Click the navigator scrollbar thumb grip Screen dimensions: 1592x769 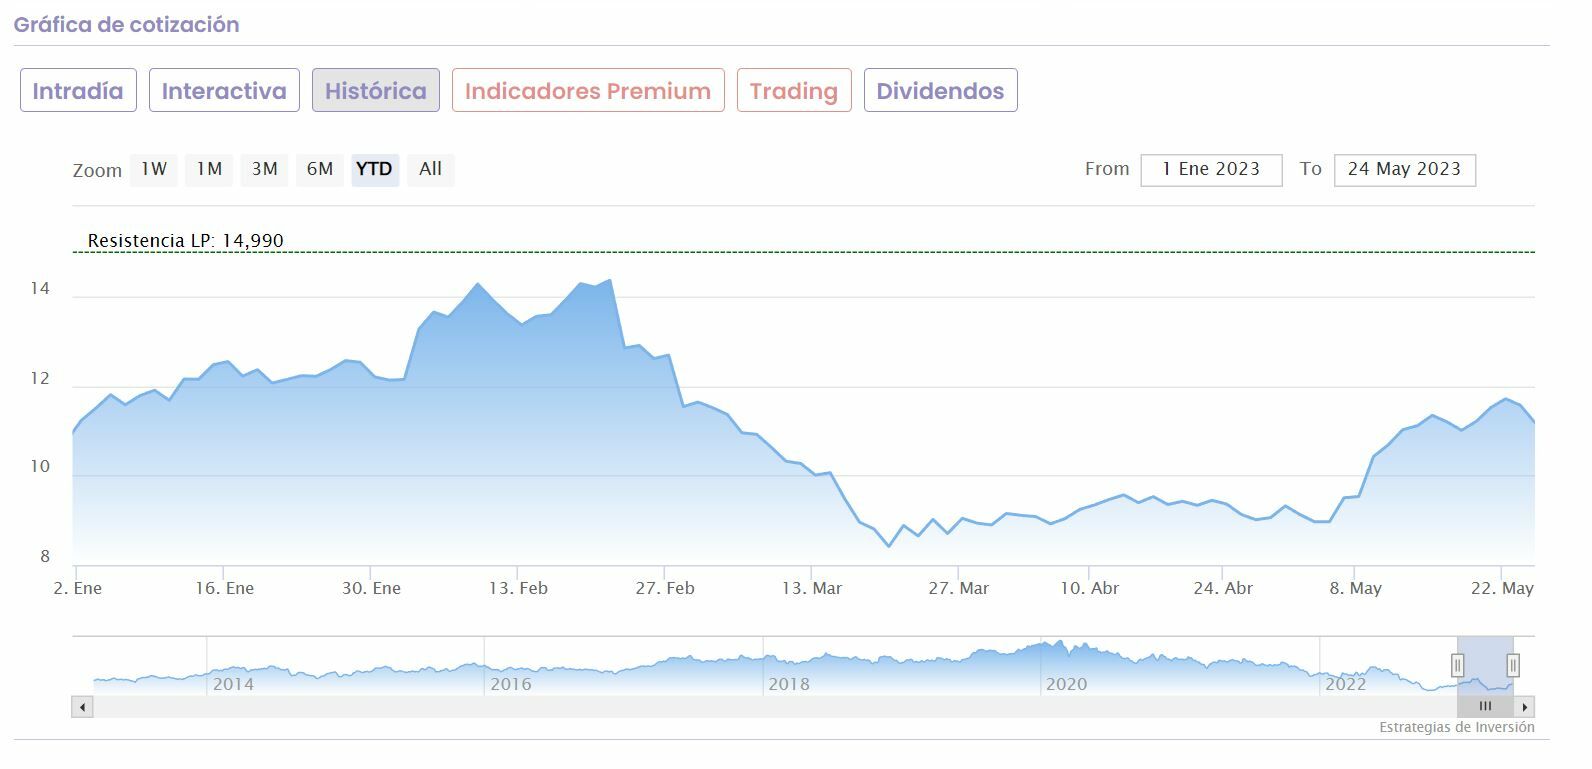tap(1485, 707)
